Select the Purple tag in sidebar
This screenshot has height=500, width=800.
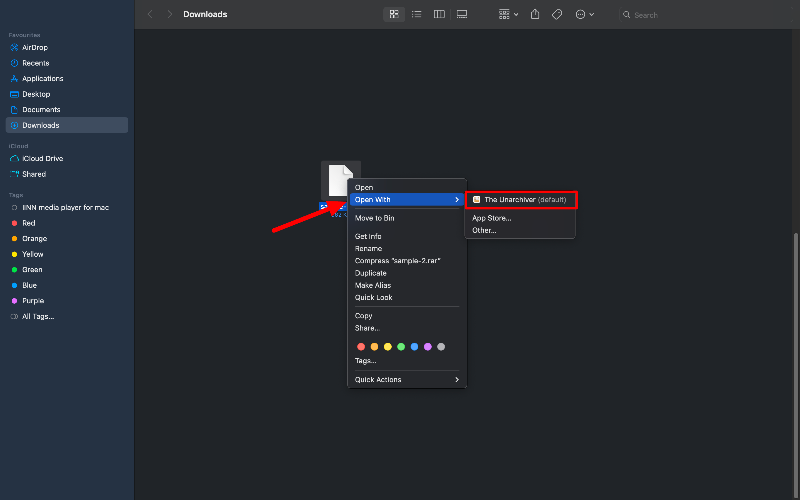(67, 301)
